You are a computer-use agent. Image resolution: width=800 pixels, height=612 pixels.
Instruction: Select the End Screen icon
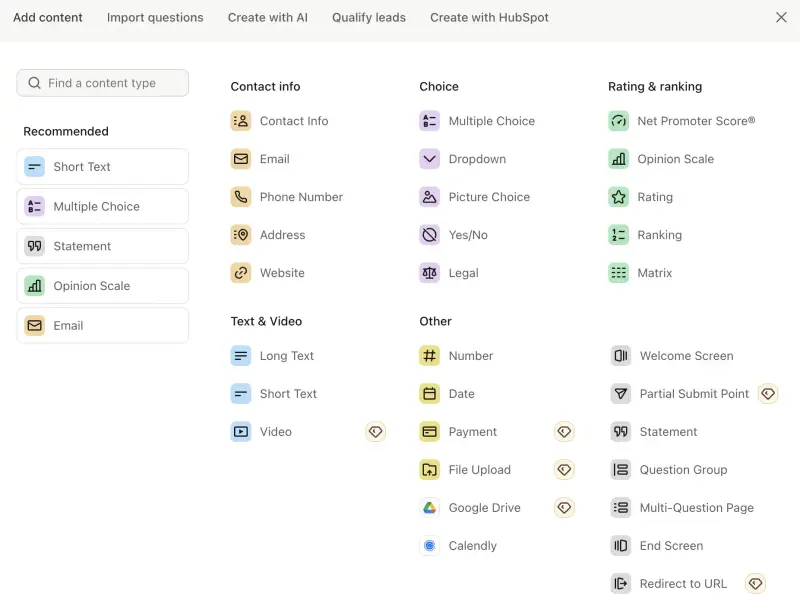[621, 546]
